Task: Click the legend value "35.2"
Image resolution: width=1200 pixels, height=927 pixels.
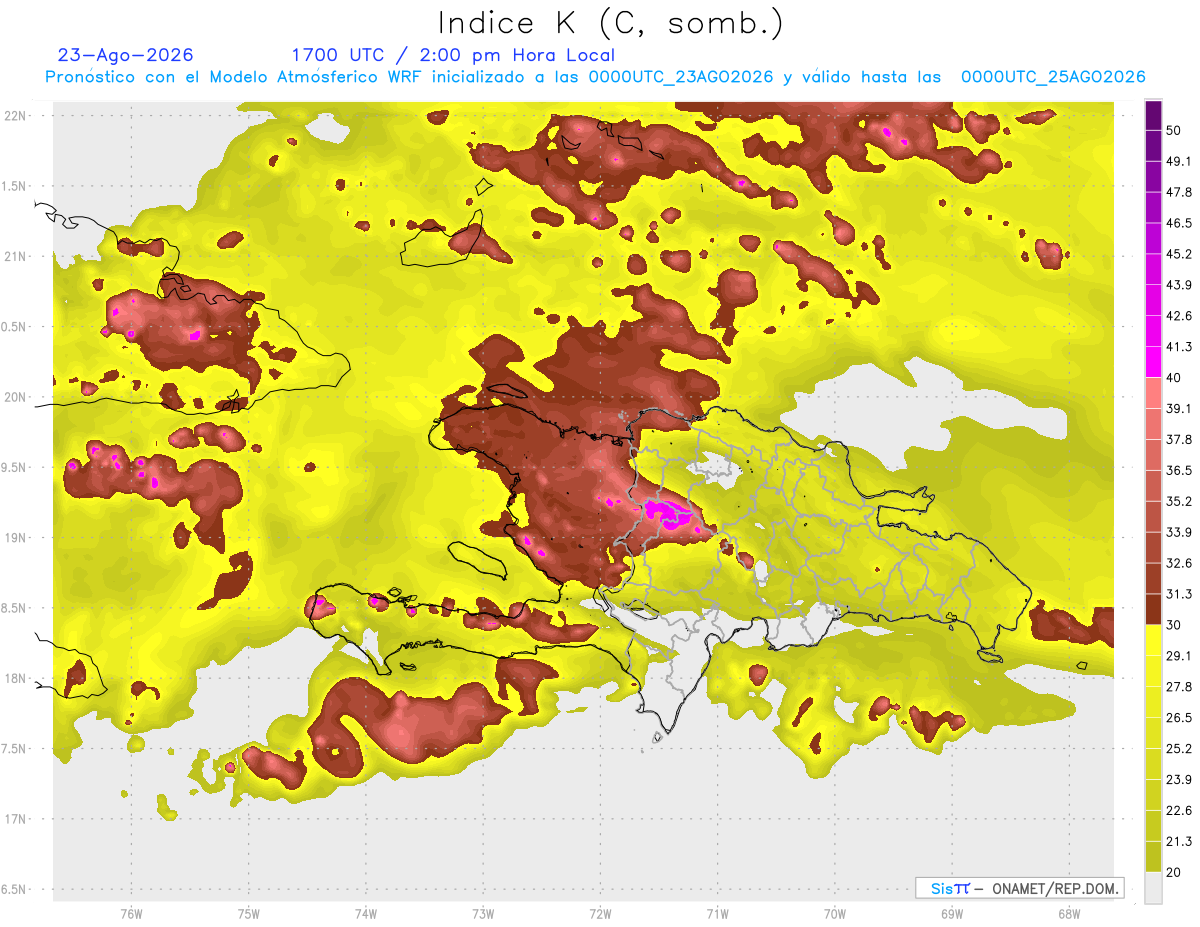Action: coord(1179,501)
